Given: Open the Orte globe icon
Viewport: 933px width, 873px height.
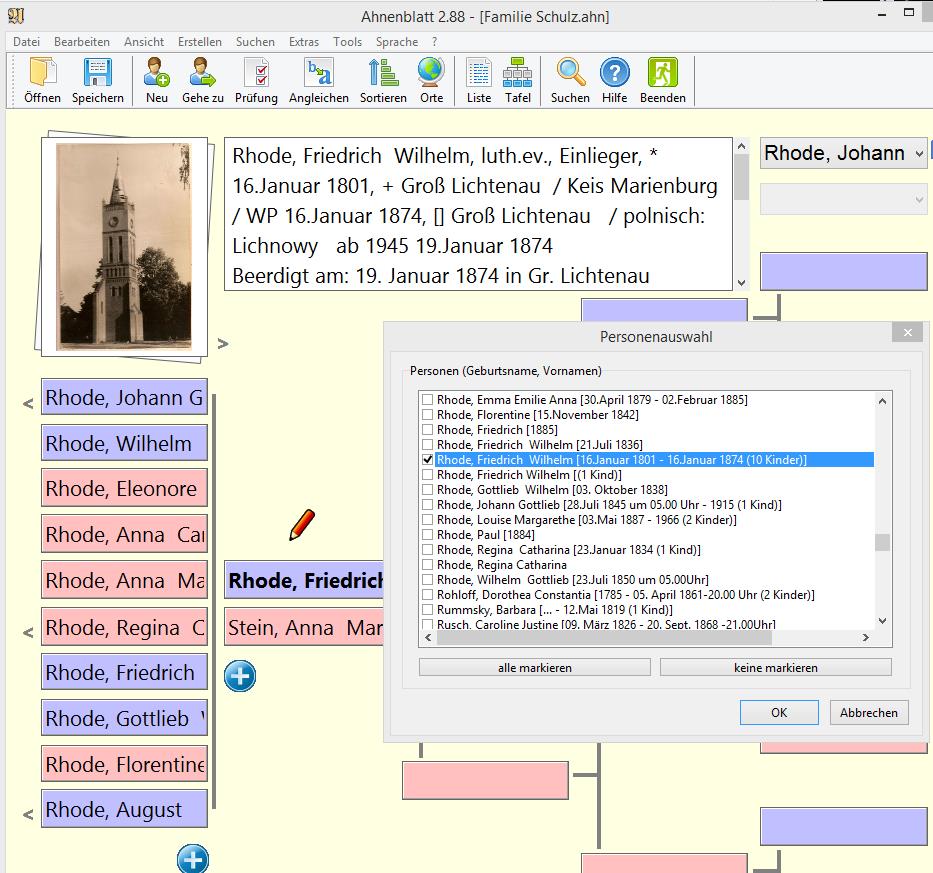Looking at the screenshot, I should pos(431,73).
